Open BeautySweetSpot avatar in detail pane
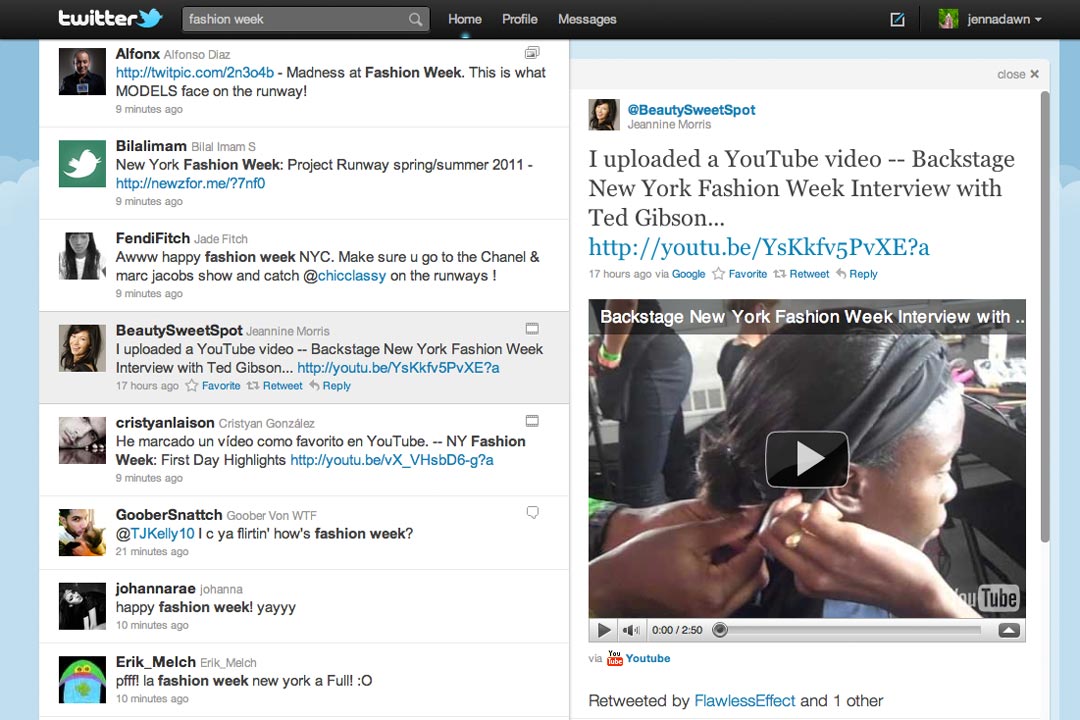Viewport: 1080px width, 720px height. [x=604, y=115]
